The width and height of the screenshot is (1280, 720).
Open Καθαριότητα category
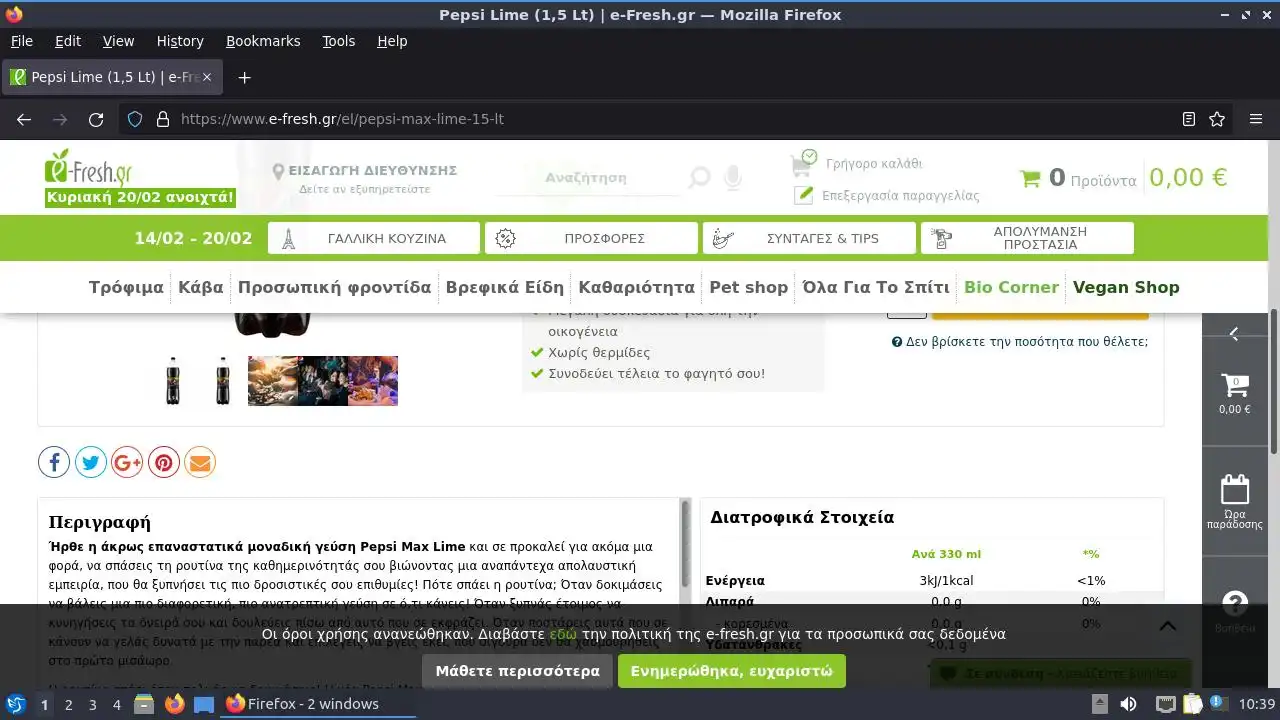[x=636, y=287]
